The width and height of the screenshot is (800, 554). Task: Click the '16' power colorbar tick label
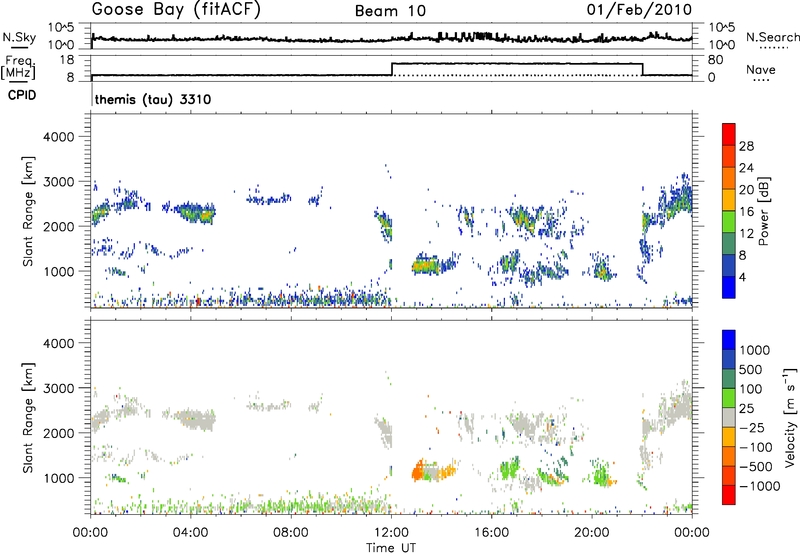tap(746, 212)
